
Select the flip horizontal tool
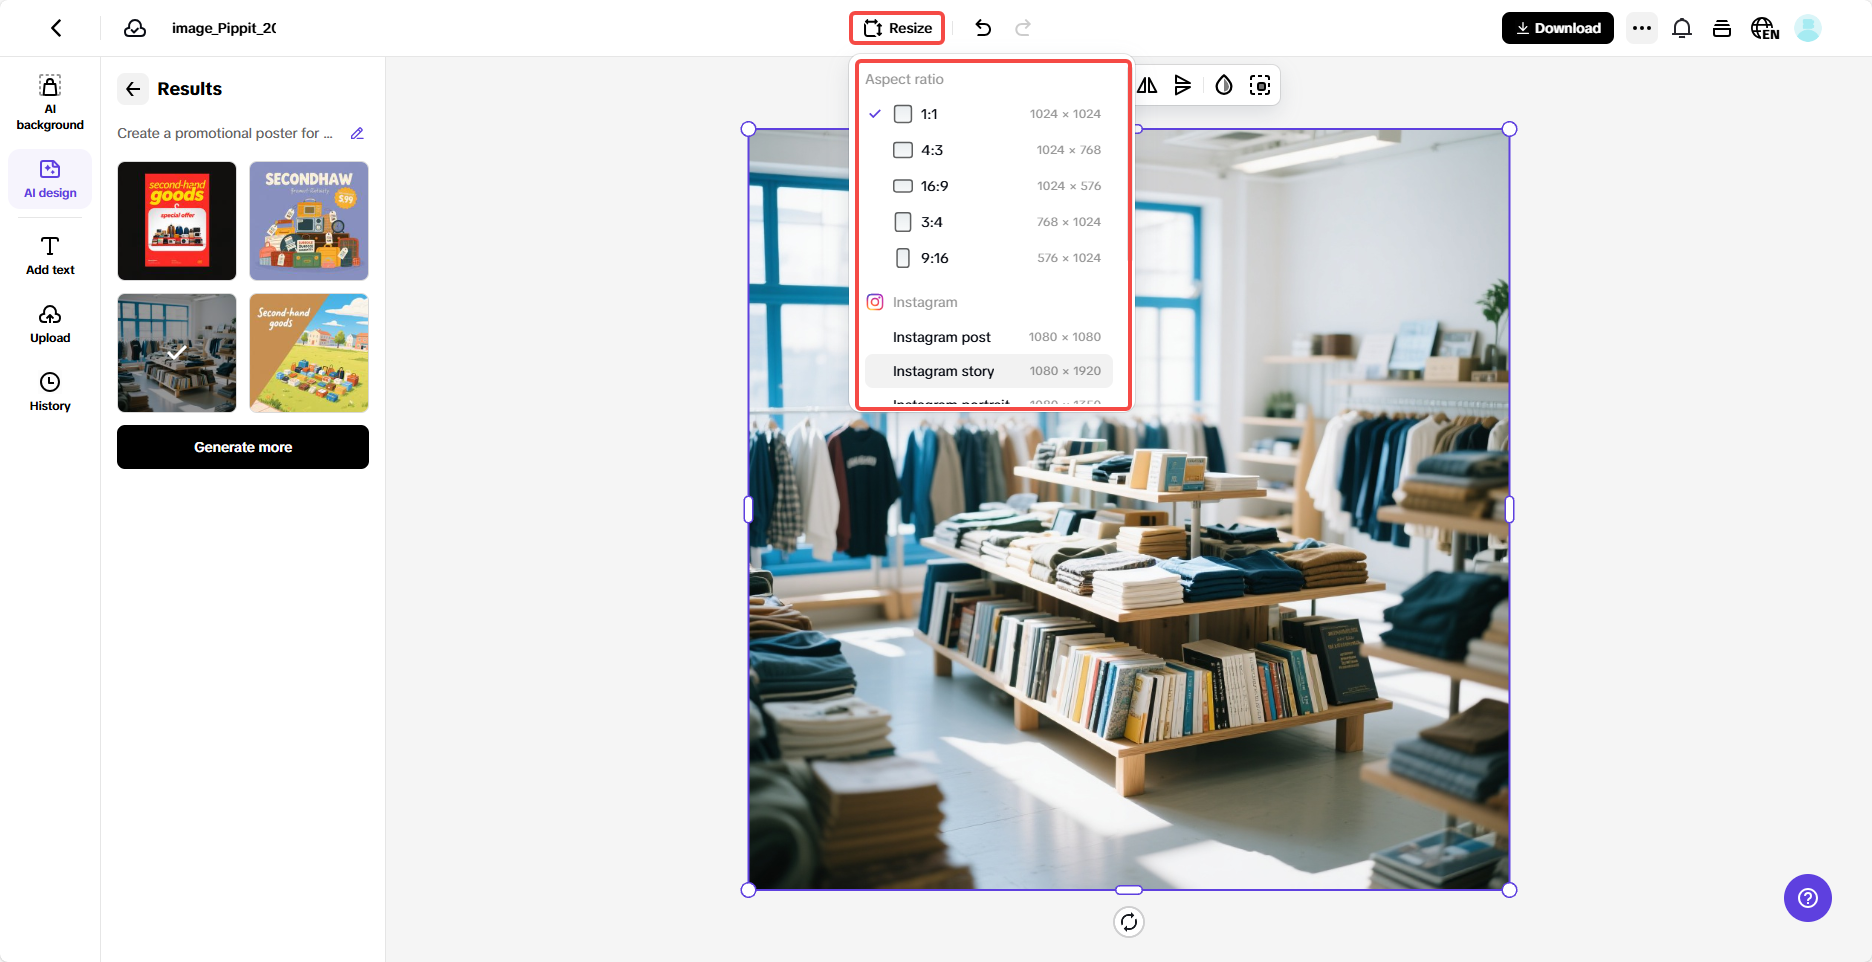coord(1146,85)
